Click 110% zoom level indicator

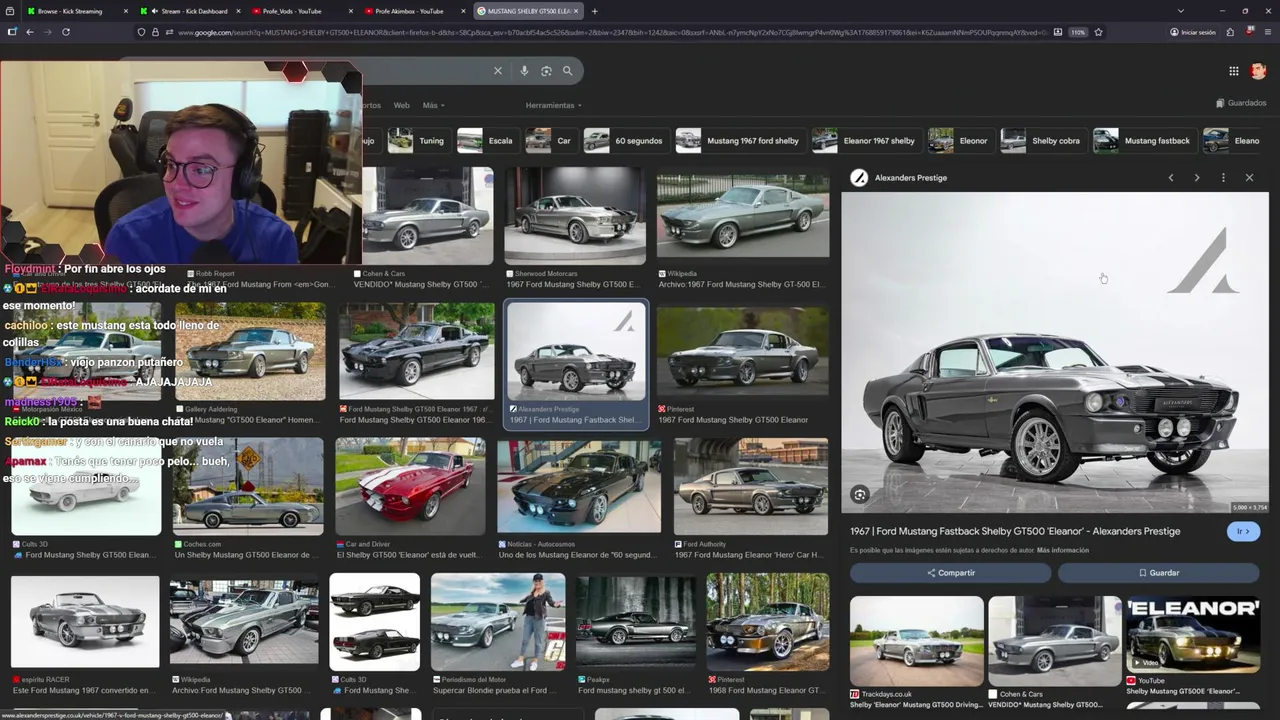coord(1078,32)
